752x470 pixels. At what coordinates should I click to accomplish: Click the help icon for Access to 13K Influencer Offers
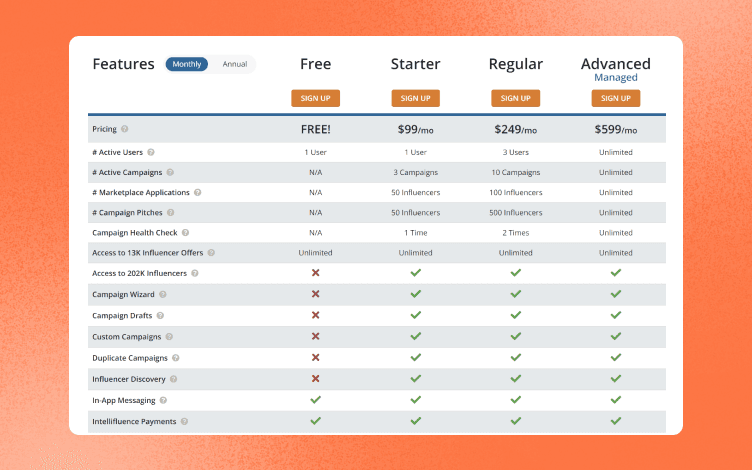click(x=212, y=253)
